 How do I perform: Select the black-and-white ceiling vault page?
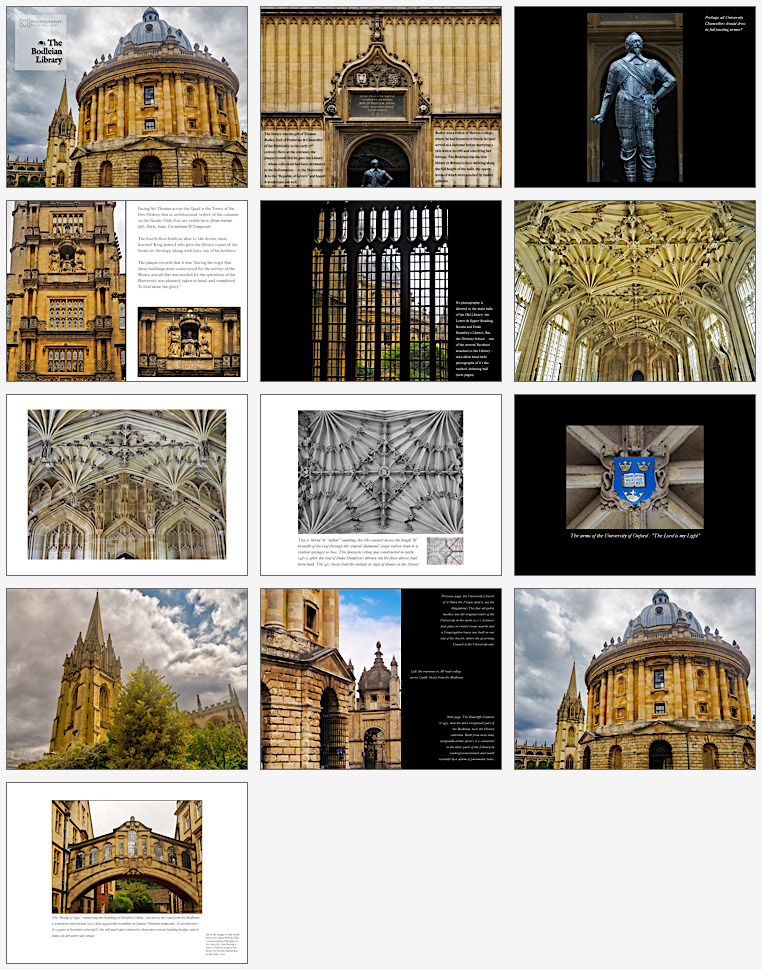[x=381, y=485]
